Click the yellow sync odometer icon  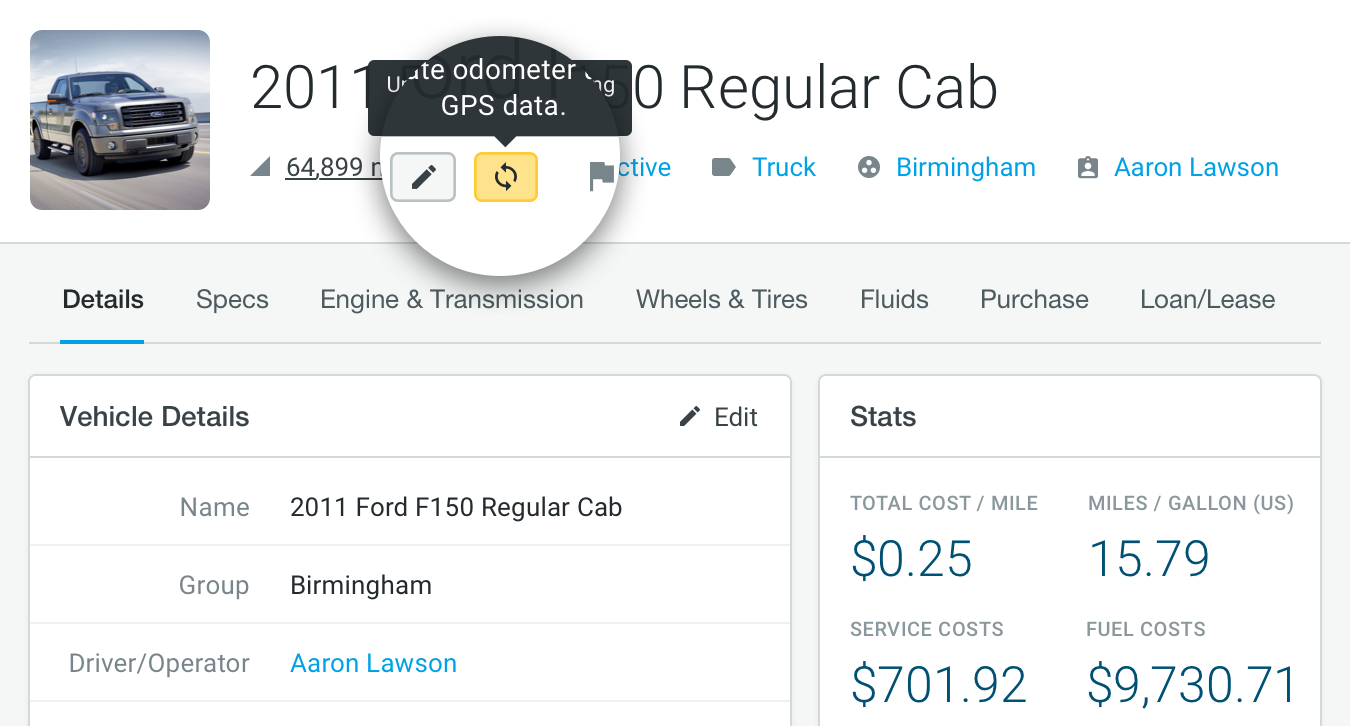pos(506,178)
